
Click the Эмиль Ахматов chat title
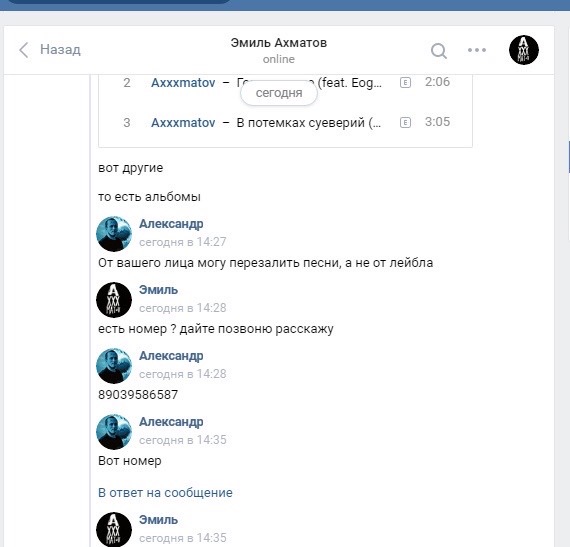pyautogui.click(x=279, y=43)
